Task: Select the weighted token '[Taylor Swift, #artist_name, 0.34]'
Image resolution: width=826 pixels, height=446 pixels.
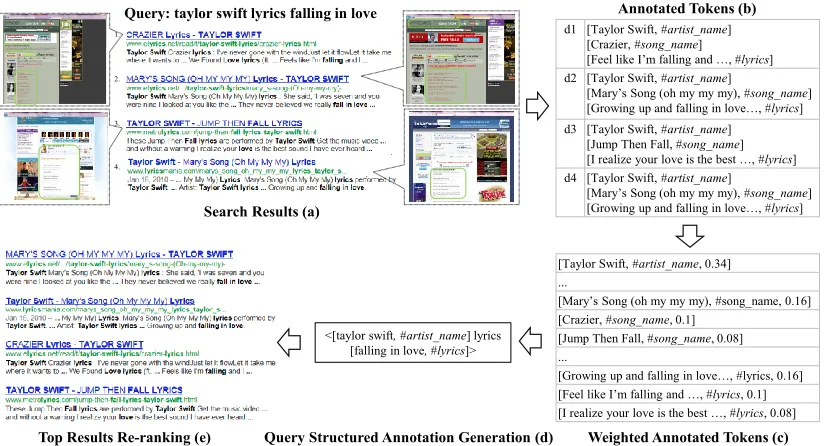Action: (687, 264)
